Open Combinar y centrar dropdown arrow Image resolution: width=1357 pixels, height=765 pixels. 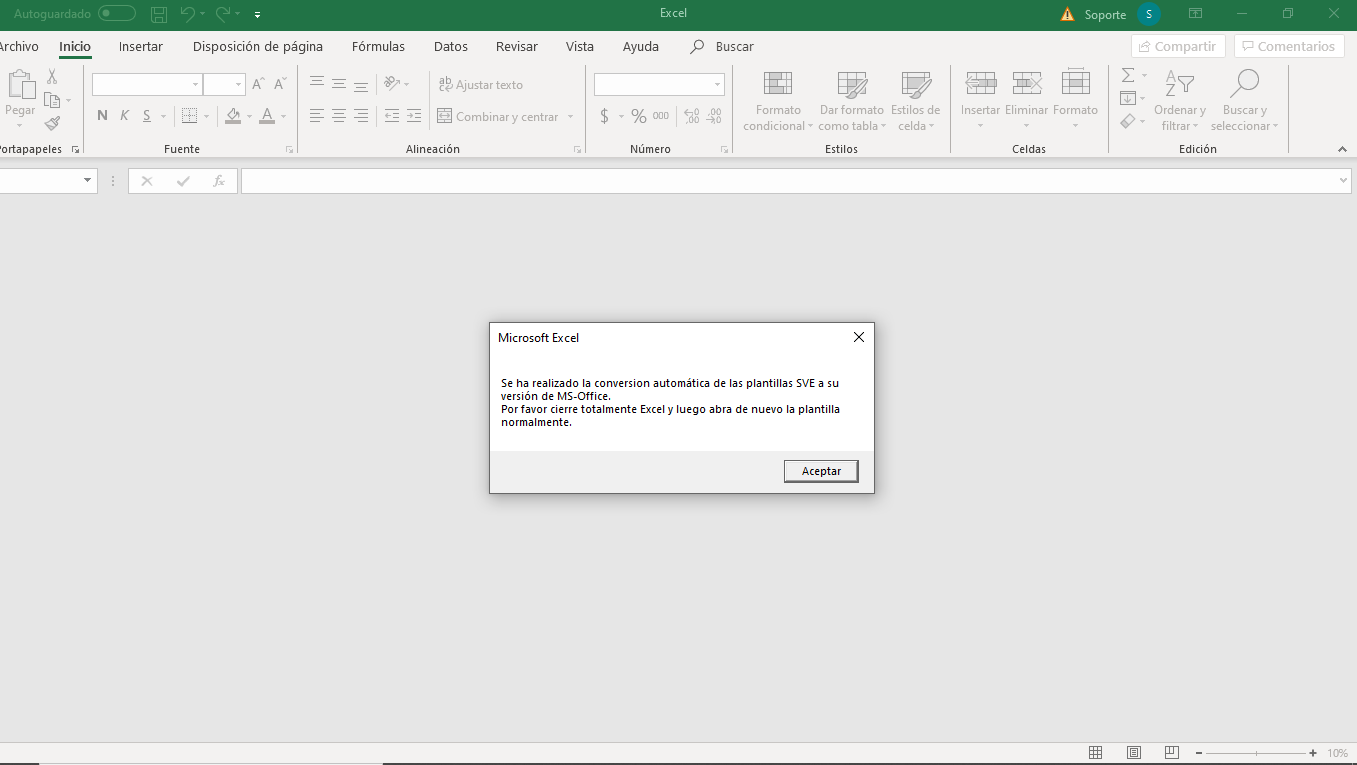[571, 117]
